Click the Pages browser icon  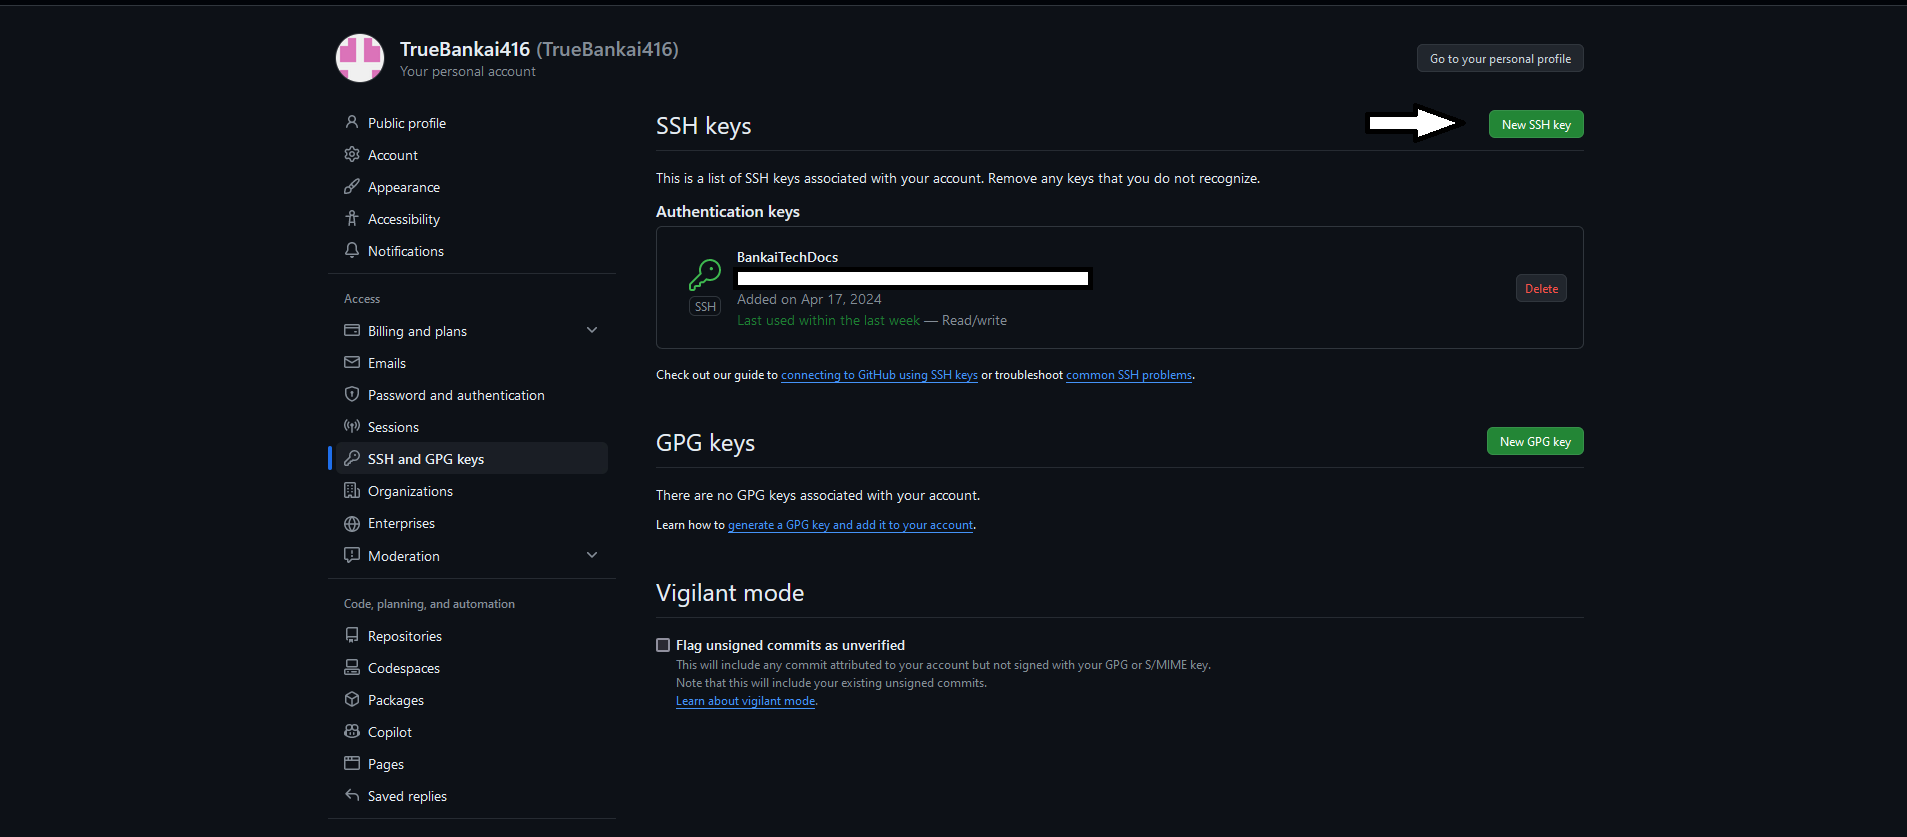click(x=352, y=763)
